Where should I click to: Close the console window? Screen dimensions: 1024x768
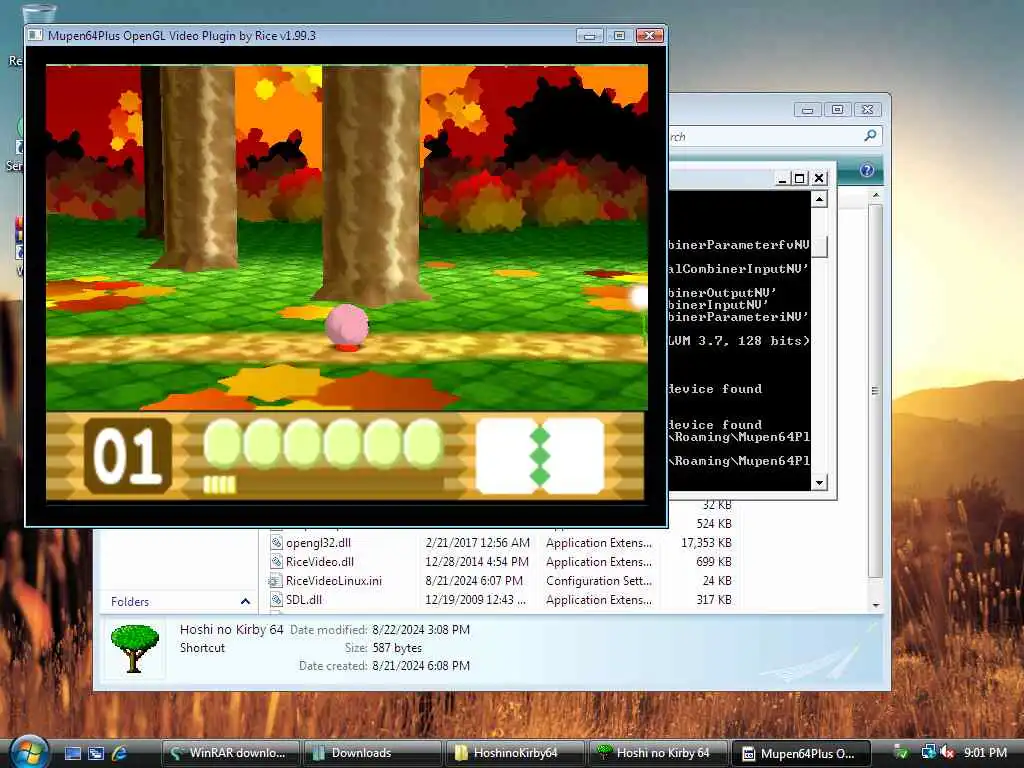(x=819, y=178)
